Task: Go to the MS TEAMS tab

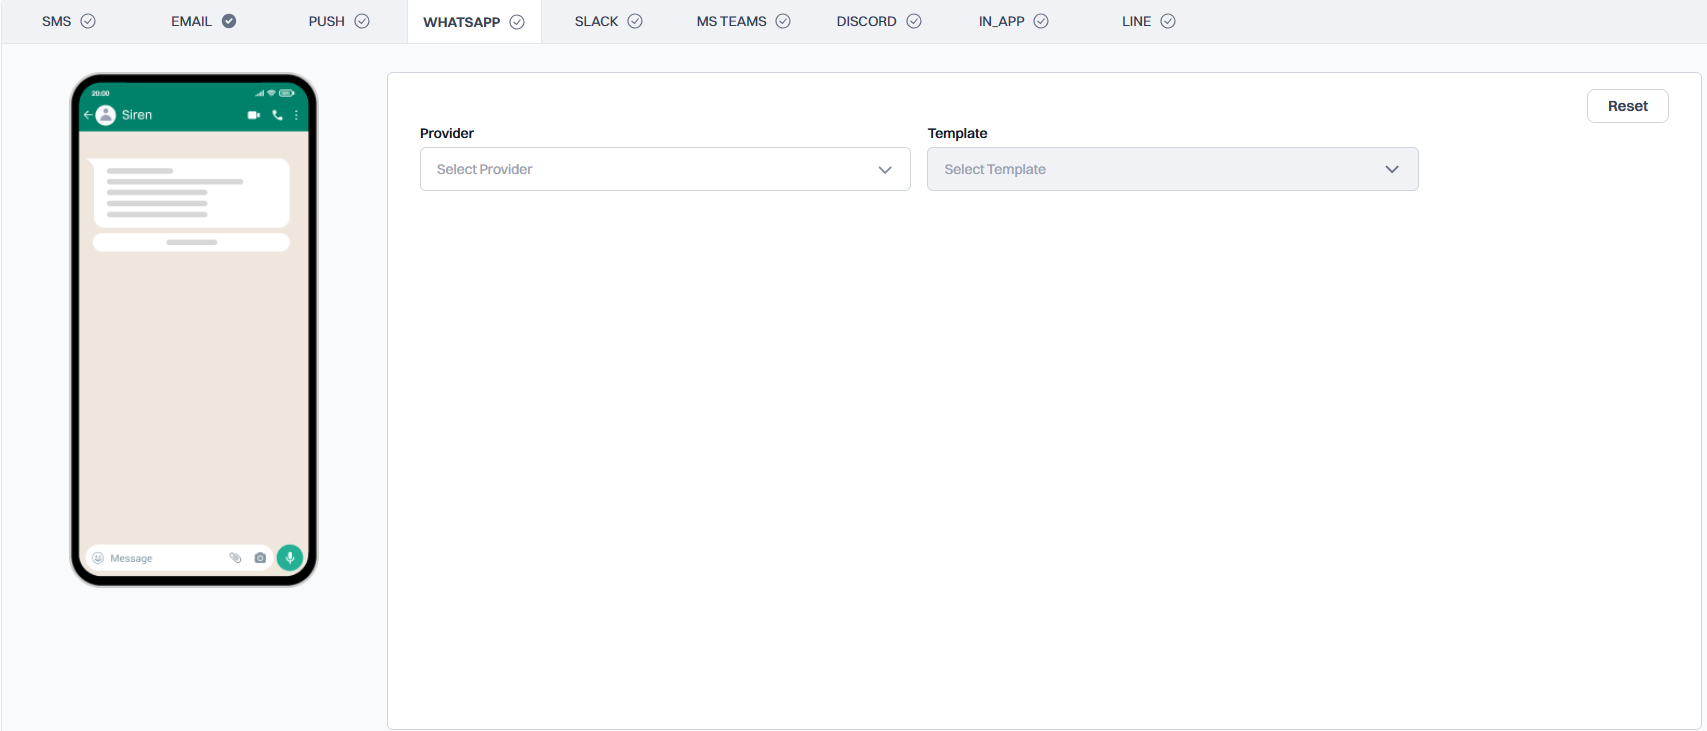Action: point(743,21)
